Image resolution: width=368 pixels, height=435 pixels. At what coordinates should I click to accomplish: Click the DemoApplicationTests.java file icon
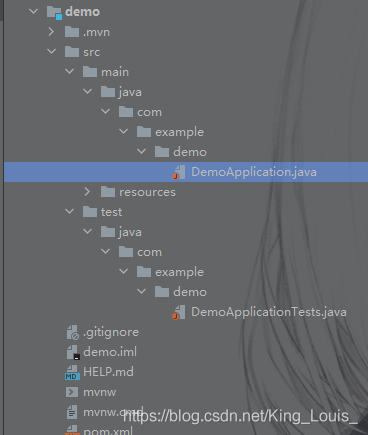pyautogui.click(x=179, y=312)
